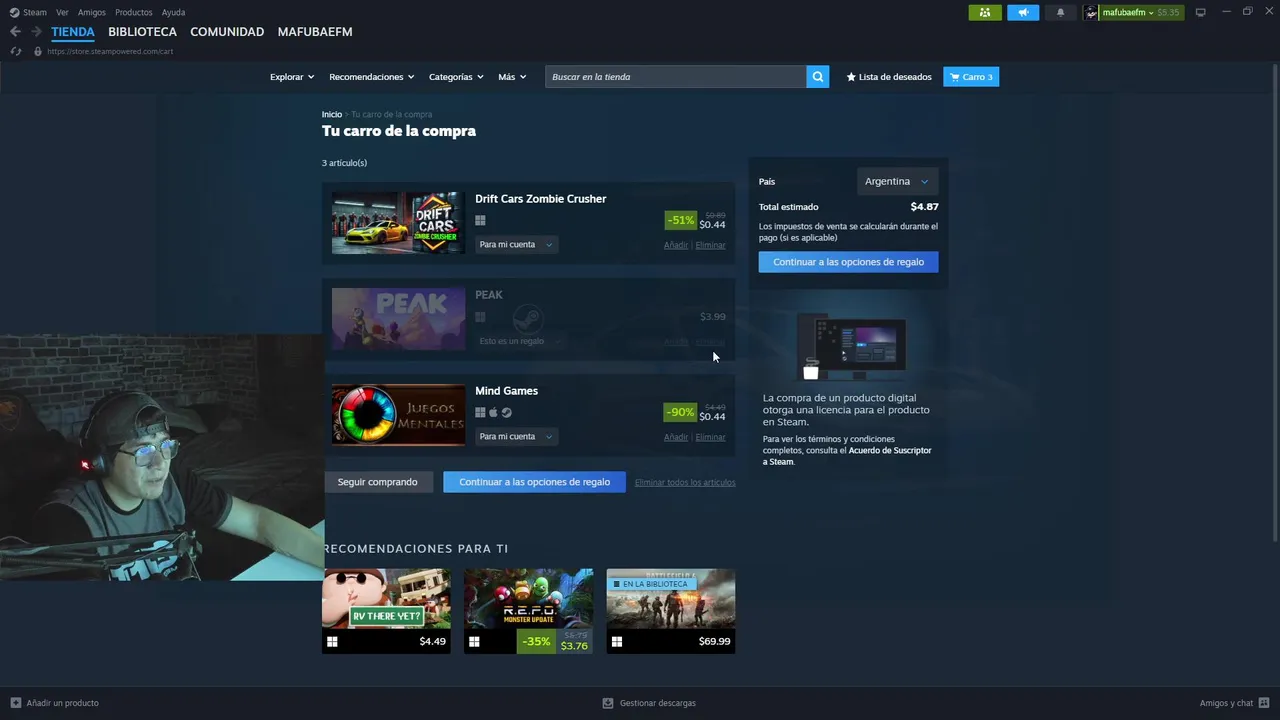This screenshot has height=720, width=1280.
Task: Open the RV There Yet recommendation
Action: pos(386,611)
